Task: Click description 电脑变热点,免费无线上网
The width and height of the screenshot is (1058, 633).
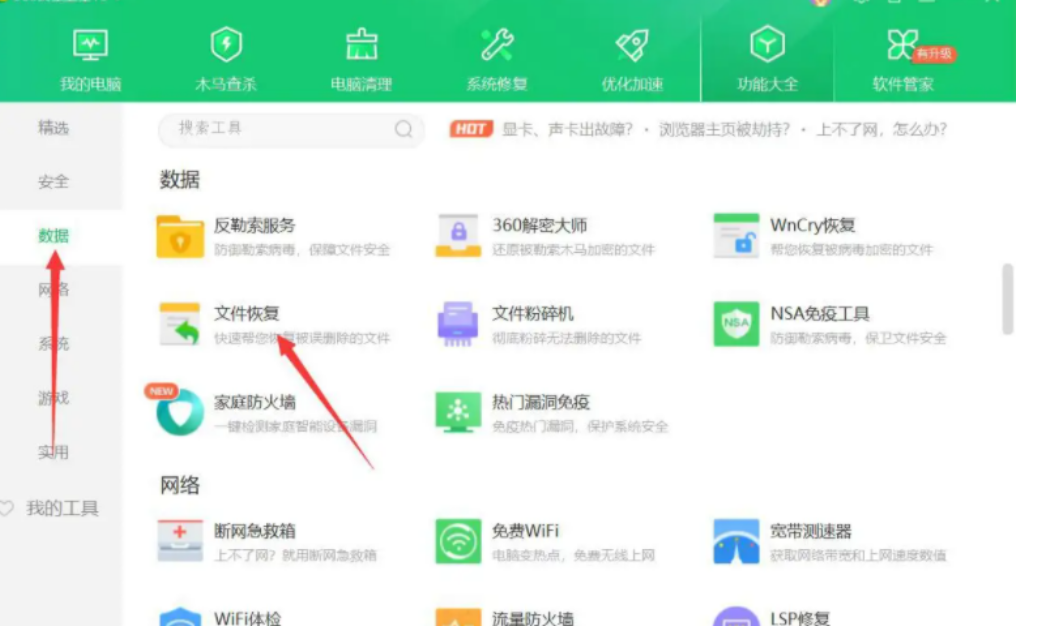Action: pyautogui.click(x=573, y=555)
